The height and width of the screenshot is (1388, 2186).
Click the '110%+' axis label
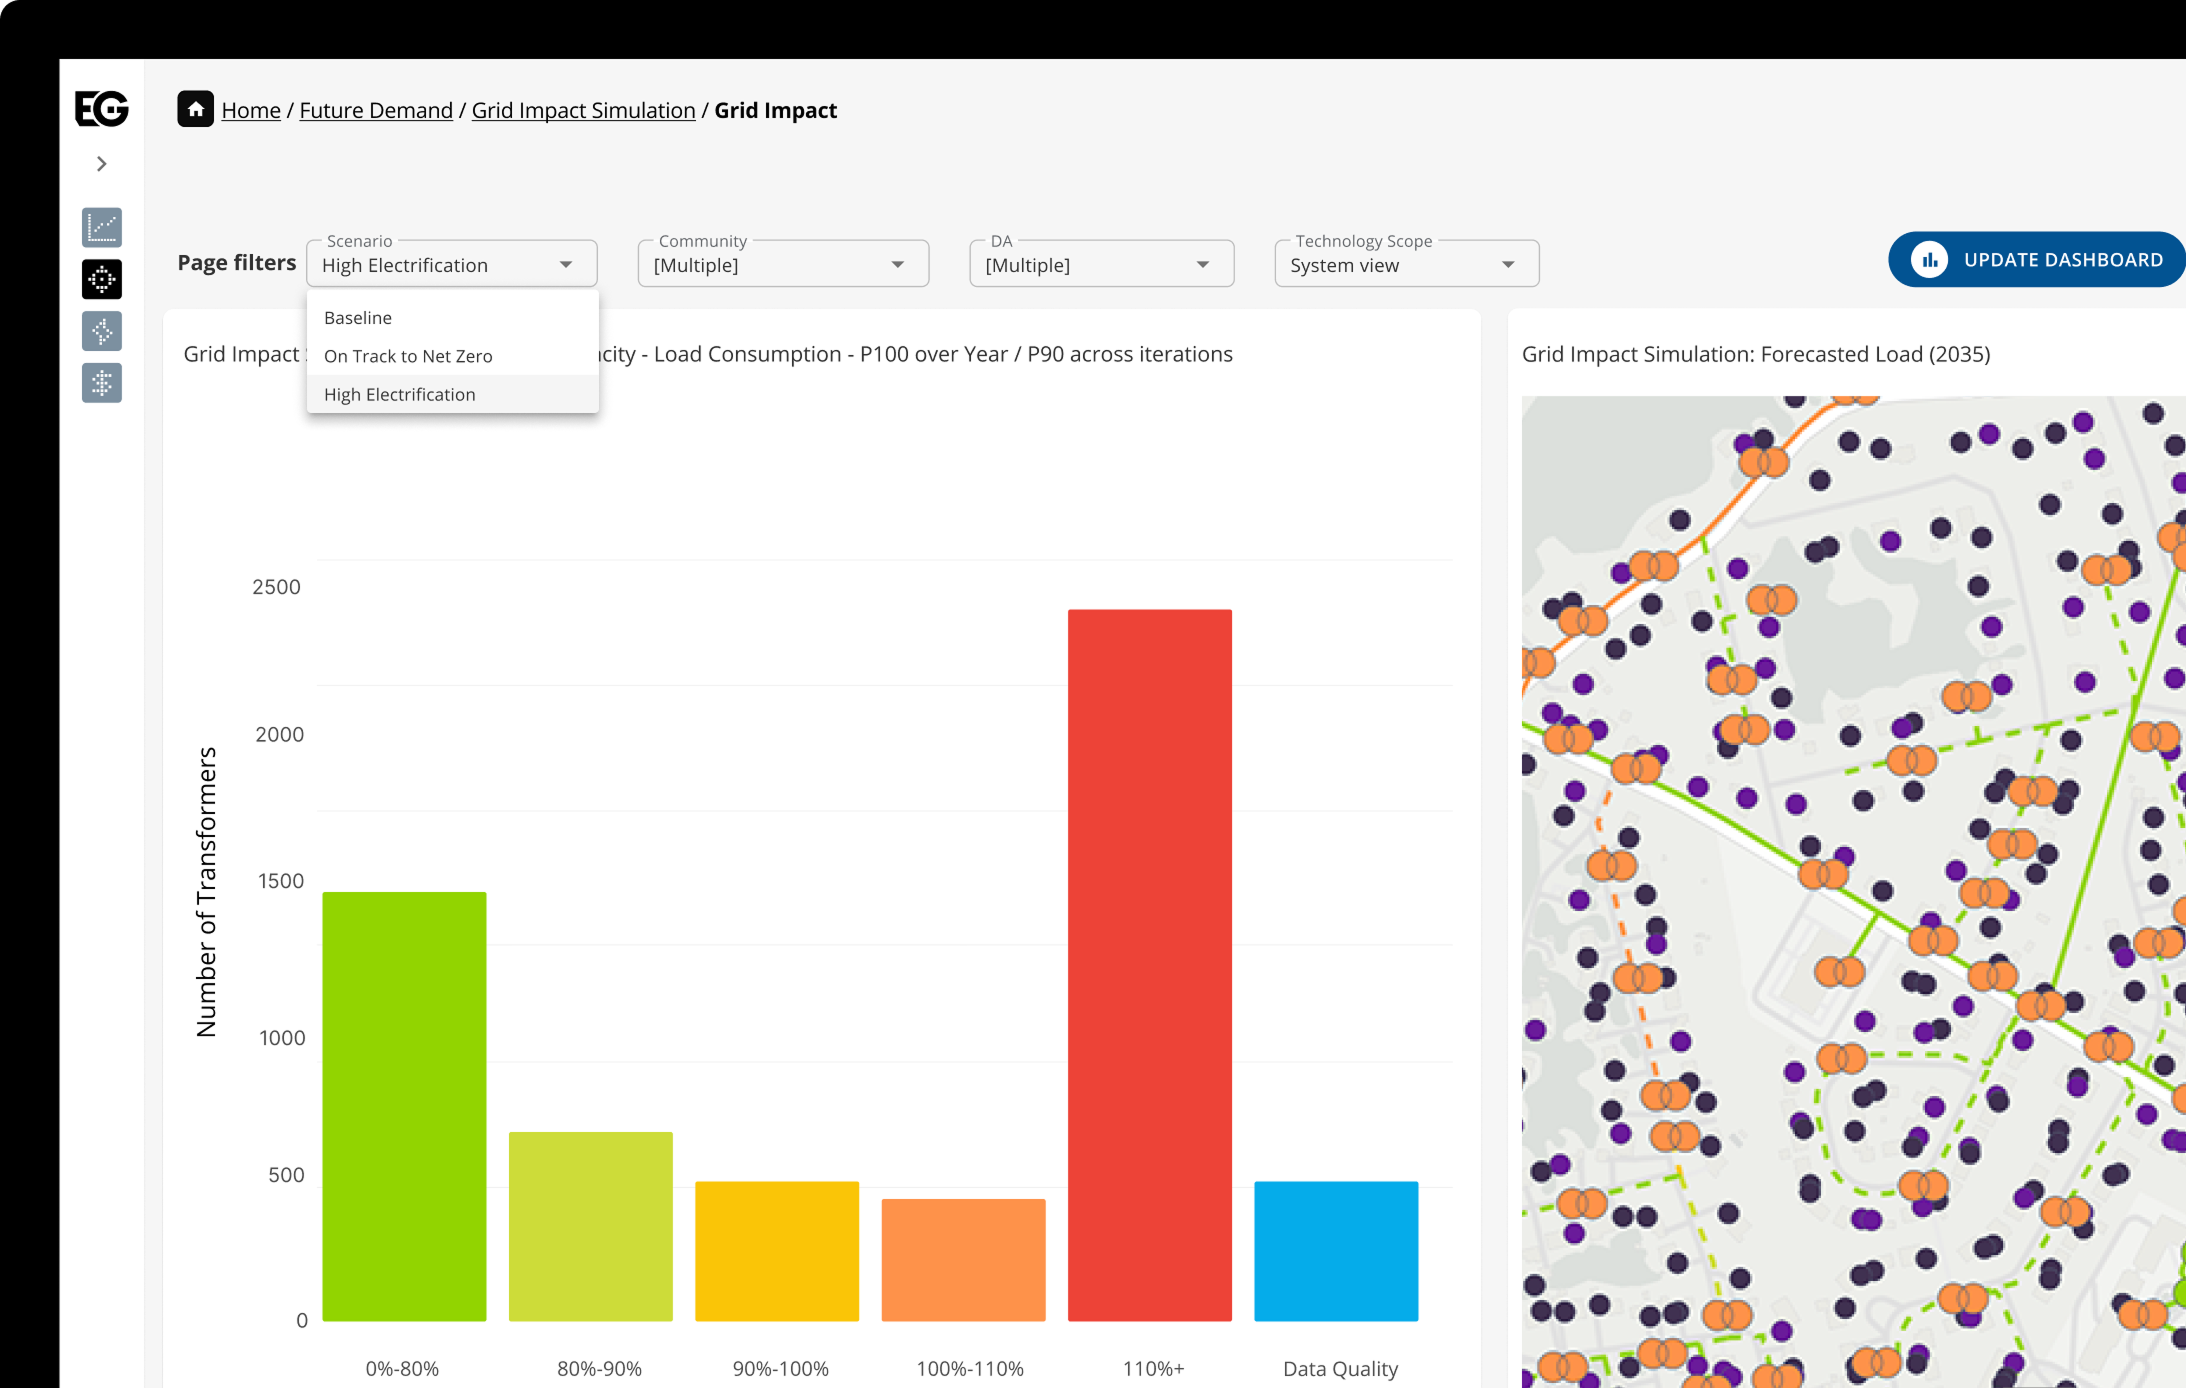click(x=1153, y=1368)
